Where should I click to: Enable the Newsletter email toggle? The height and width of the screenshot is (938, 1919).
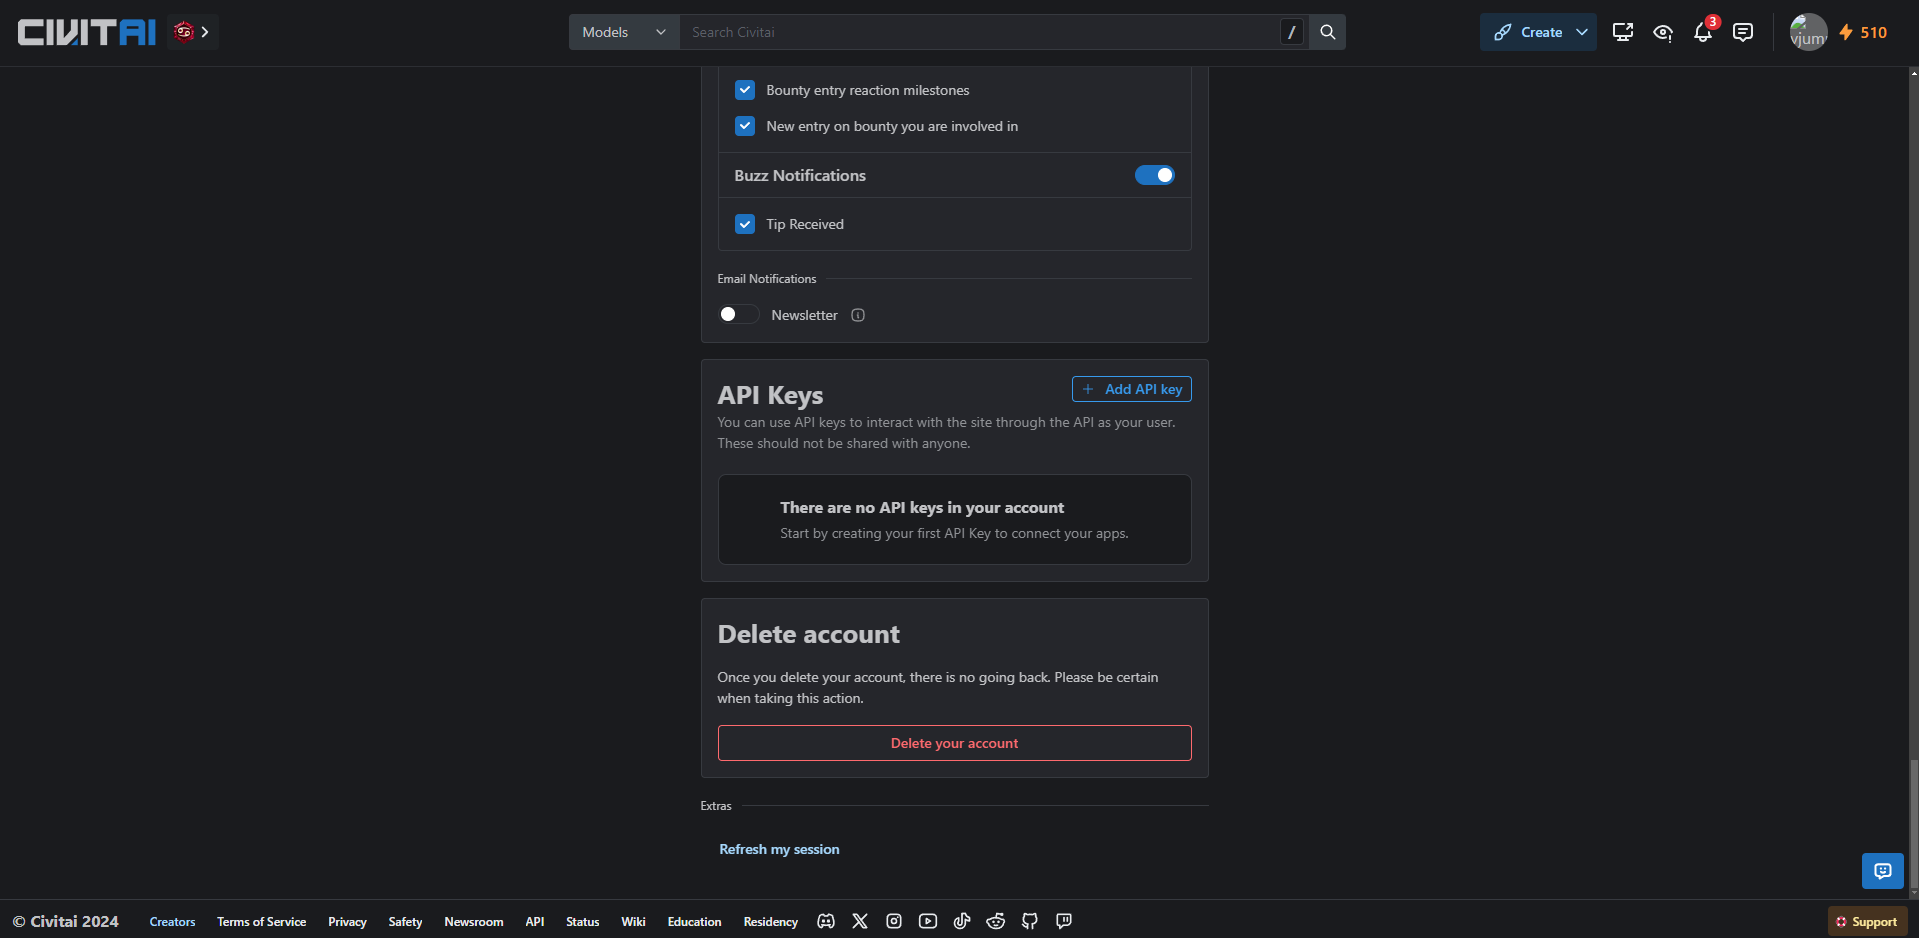click(x=738, y=315)
